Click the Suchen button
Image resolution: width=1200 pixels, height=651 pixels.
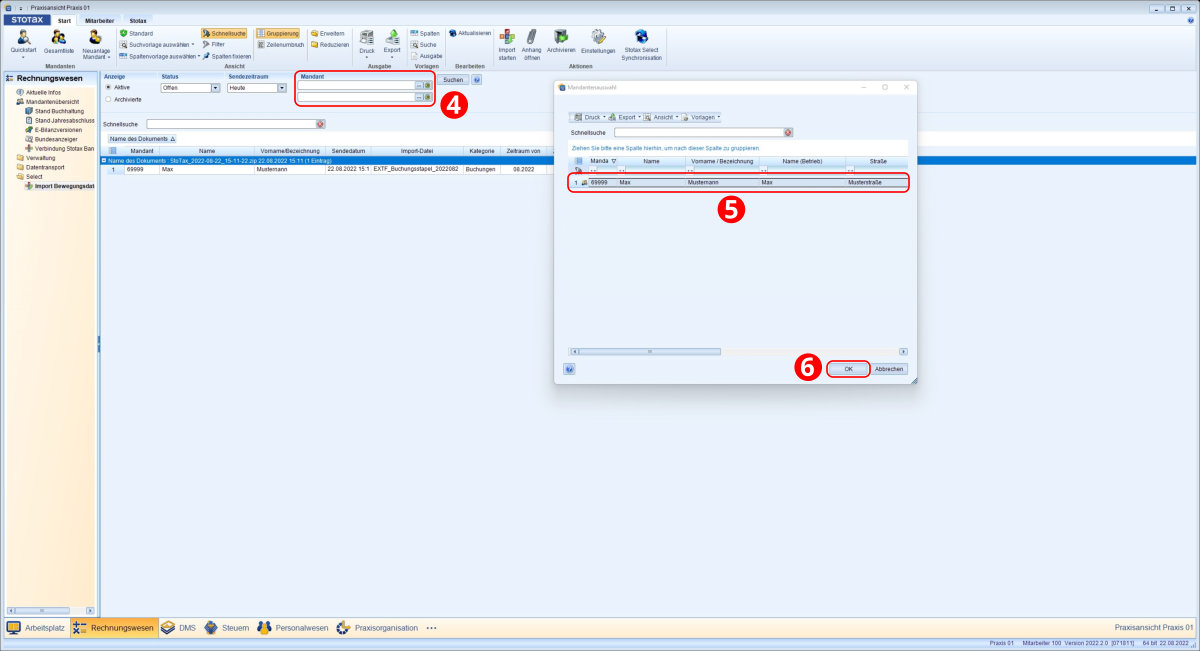(x=453, y=80)
